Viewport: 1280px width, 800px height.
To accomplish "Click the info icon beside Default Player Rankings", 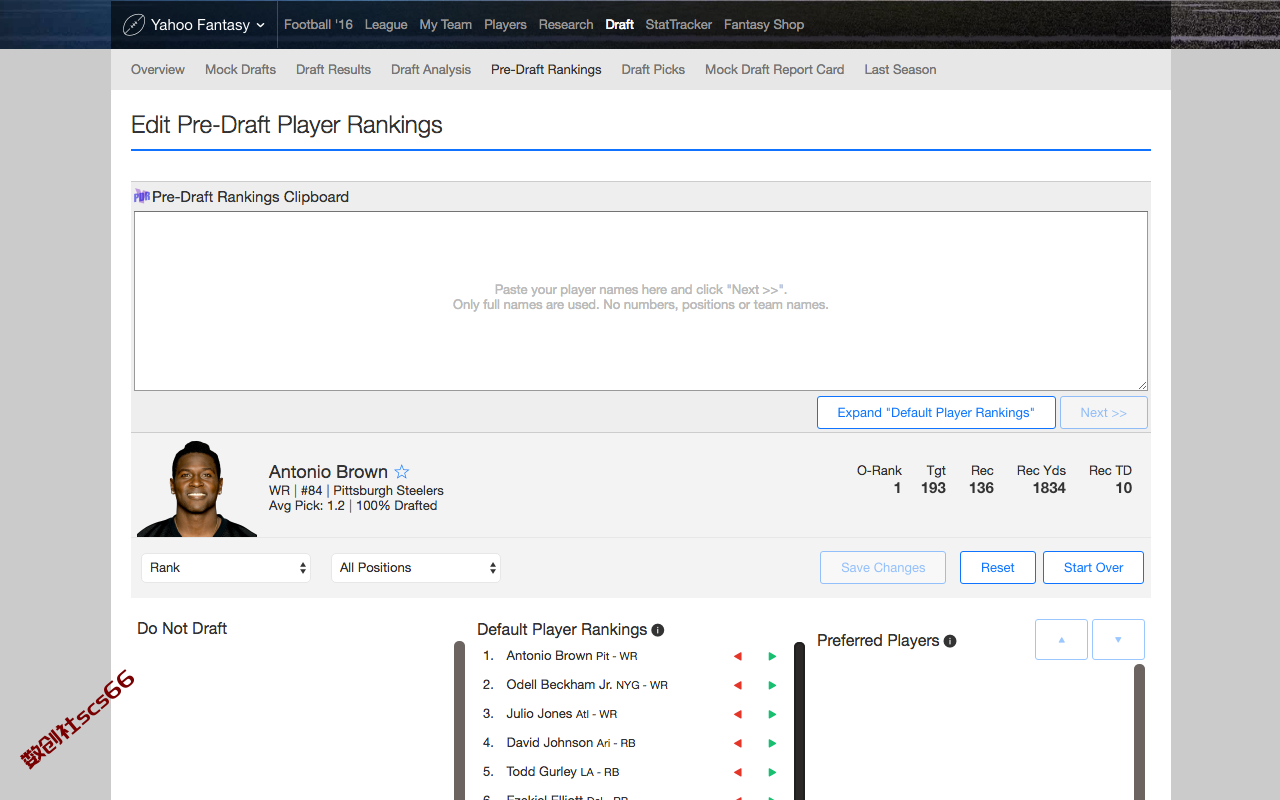I will tap(658, 630).
